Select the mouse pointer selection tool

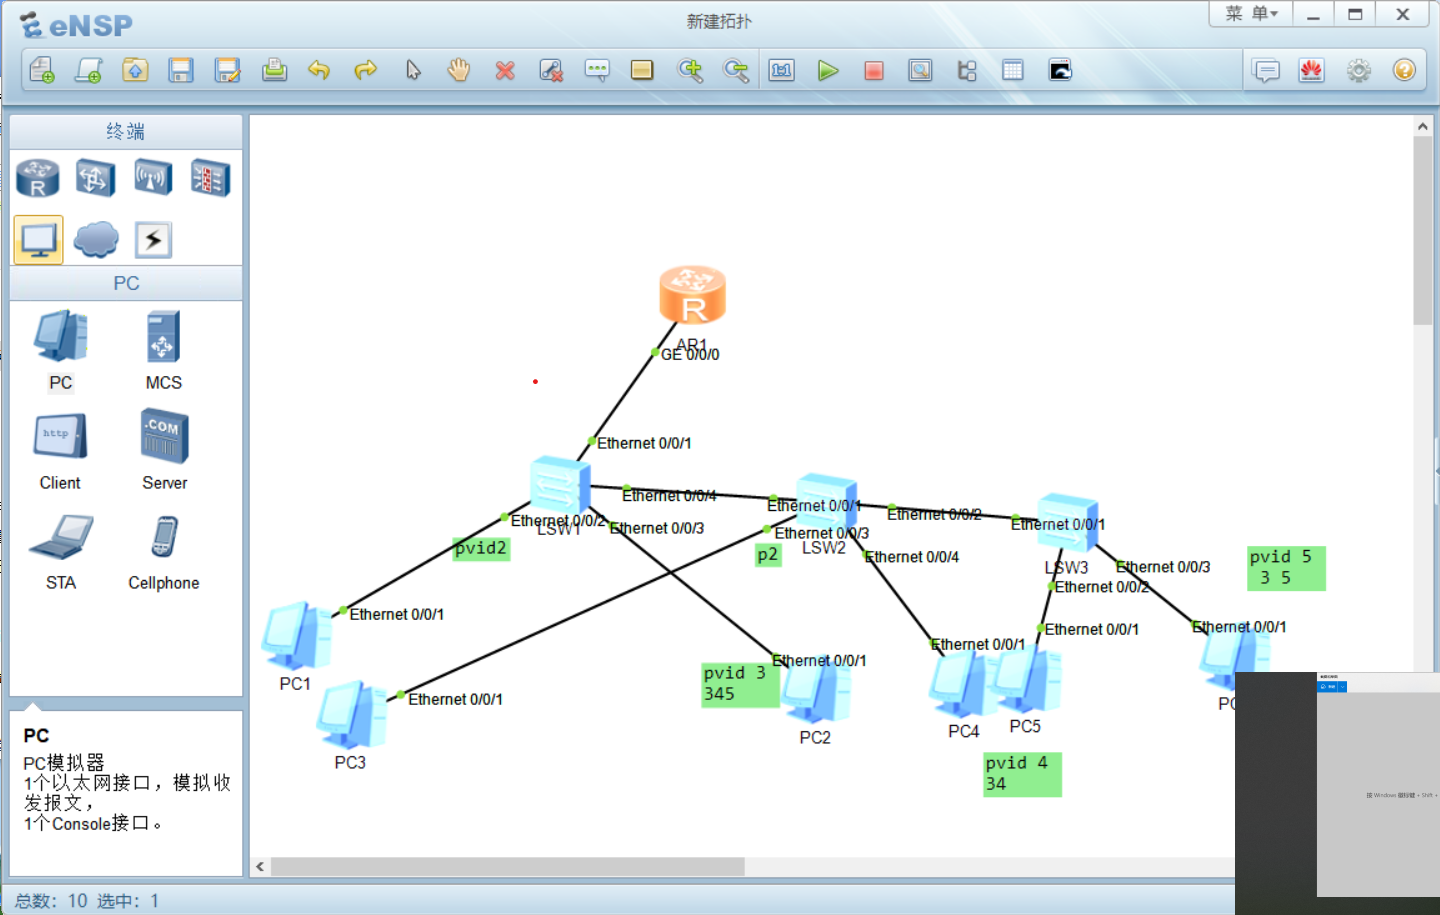[x=412, y=70]
